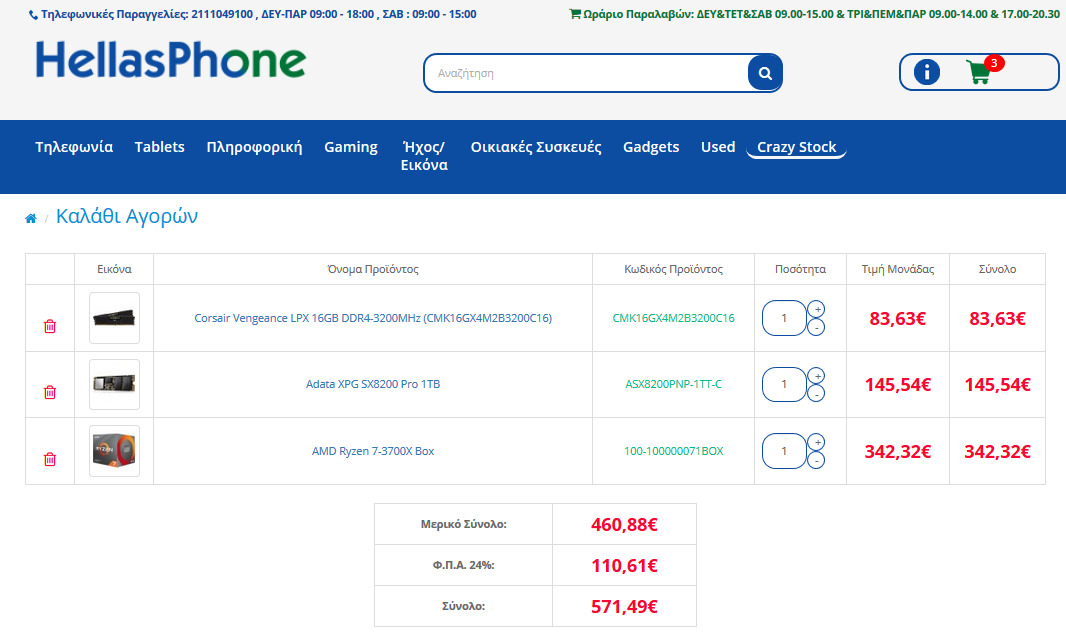Screen dimensions: 1066x633
Task: Click the grand total 571,49€
Action: 624,606
